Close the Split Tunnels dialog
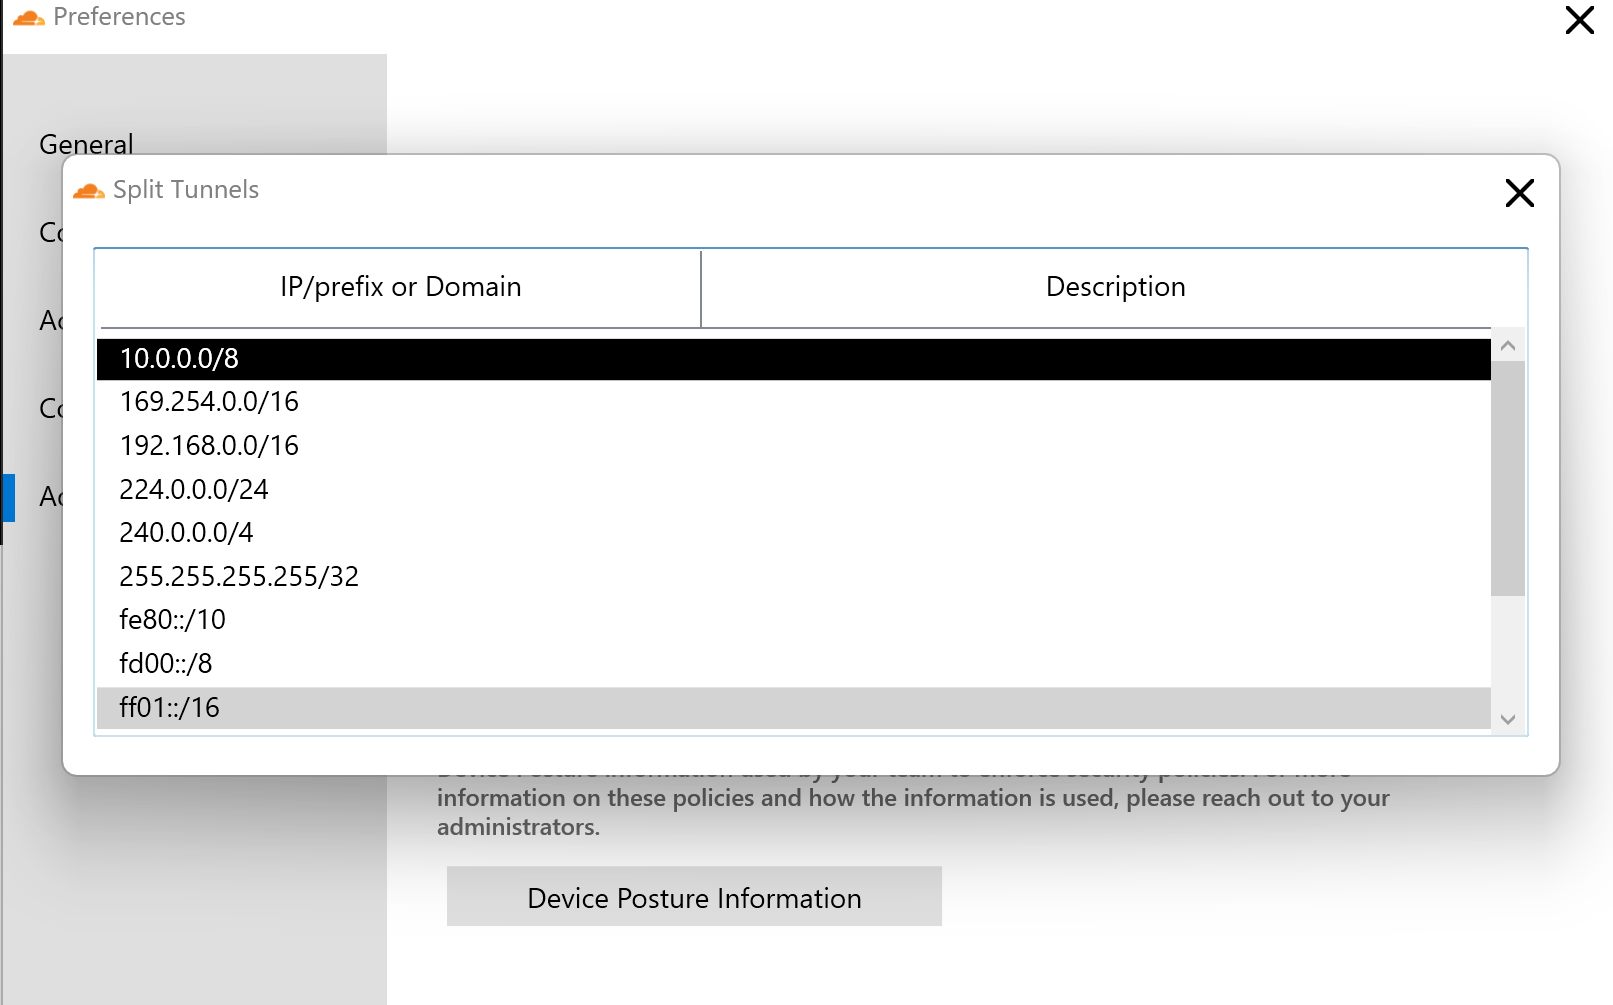This screenshot has height=1005, width=1613. point(1519,194)
